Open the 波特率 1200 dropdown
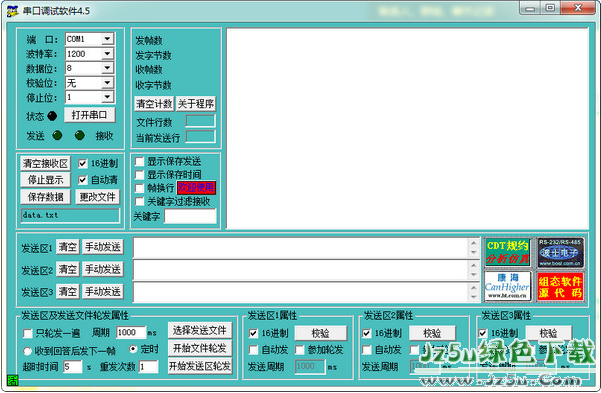Image resolution: width=601 pixels, height=393 pixels. (107, 54)
